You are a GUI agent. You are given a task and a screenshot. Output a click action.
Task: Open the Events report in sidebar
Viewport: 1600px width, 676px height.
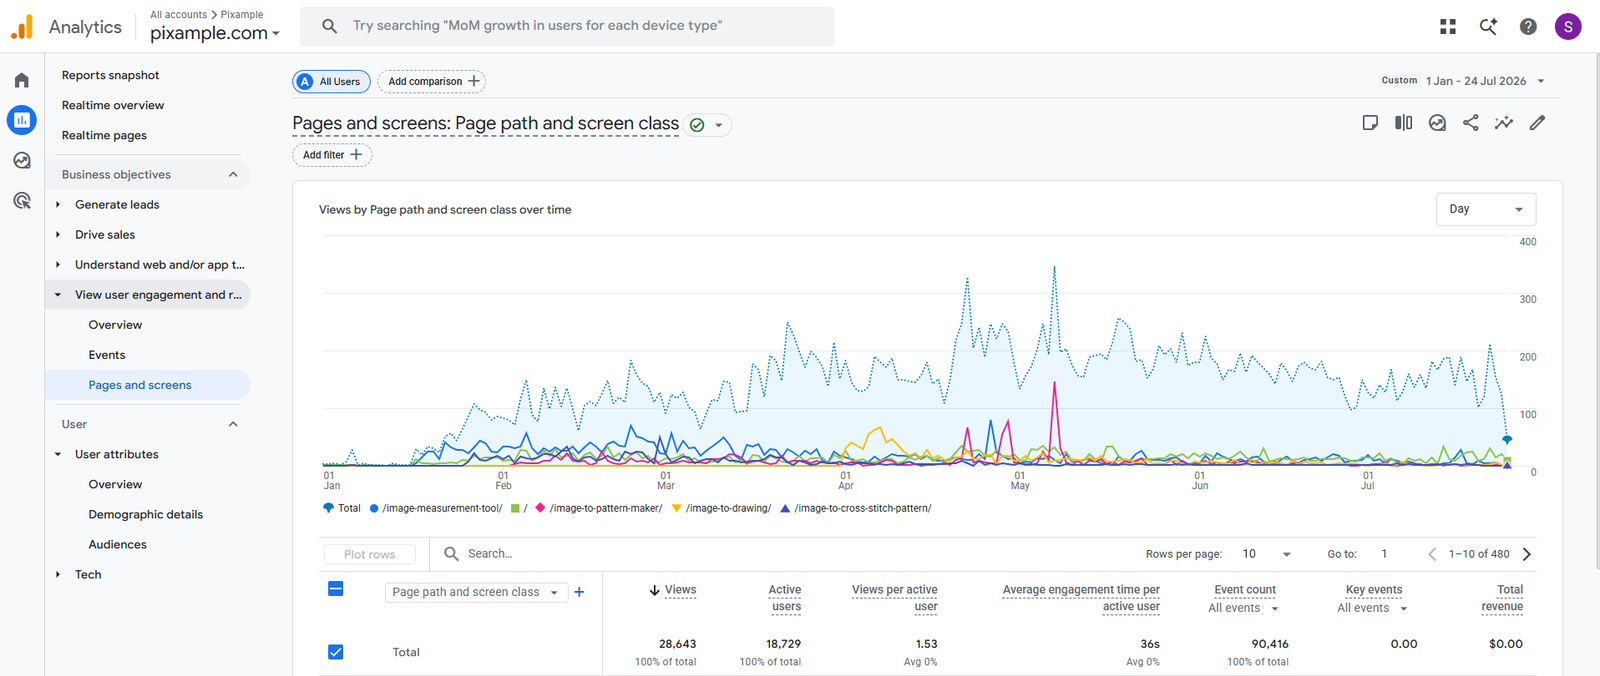pyautogui.click(x=107, y=355)
